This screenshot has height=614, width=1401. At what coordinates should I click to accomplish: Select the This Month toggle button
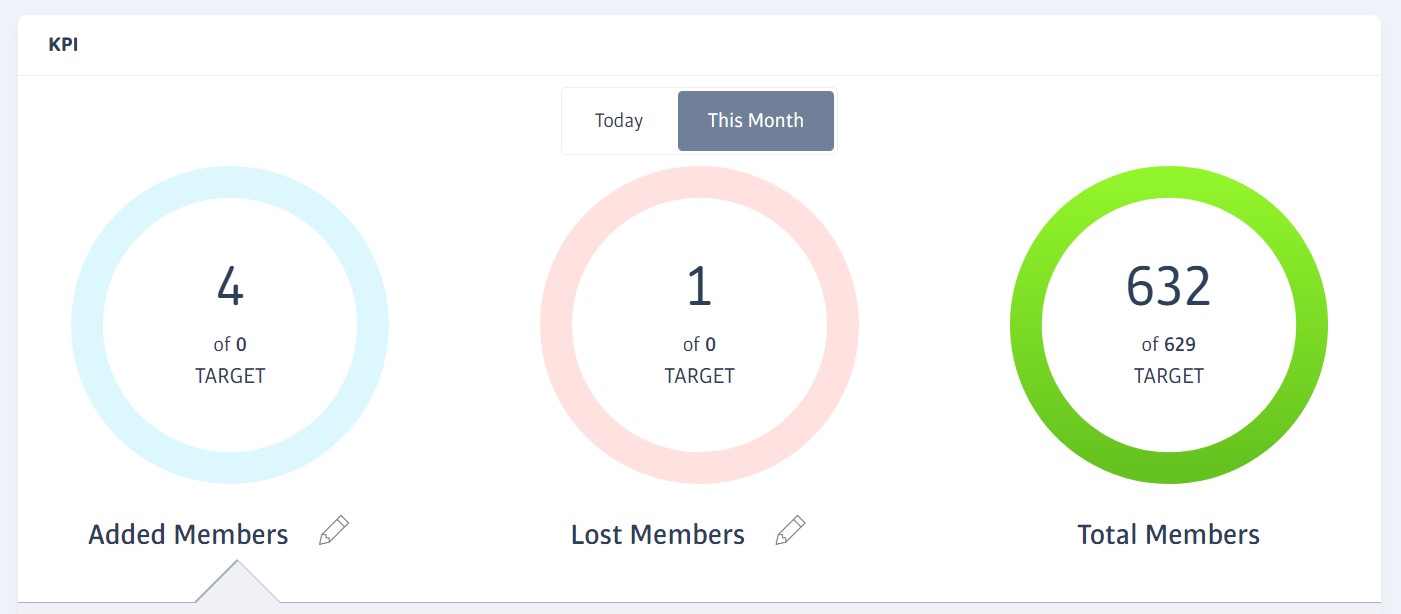point(756,121)
